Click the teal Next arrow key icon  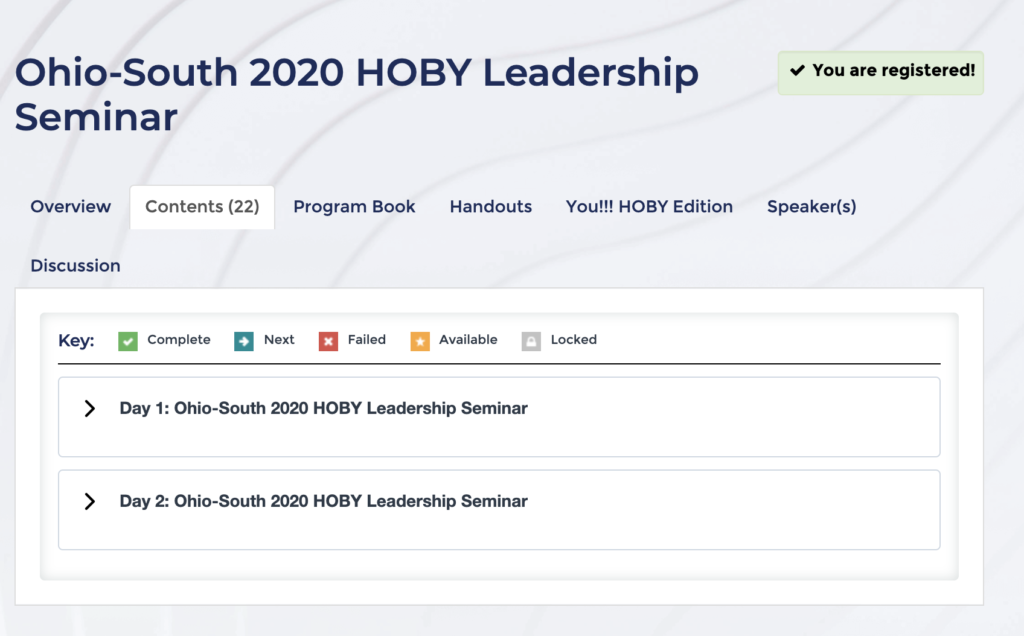coord(244,341)
